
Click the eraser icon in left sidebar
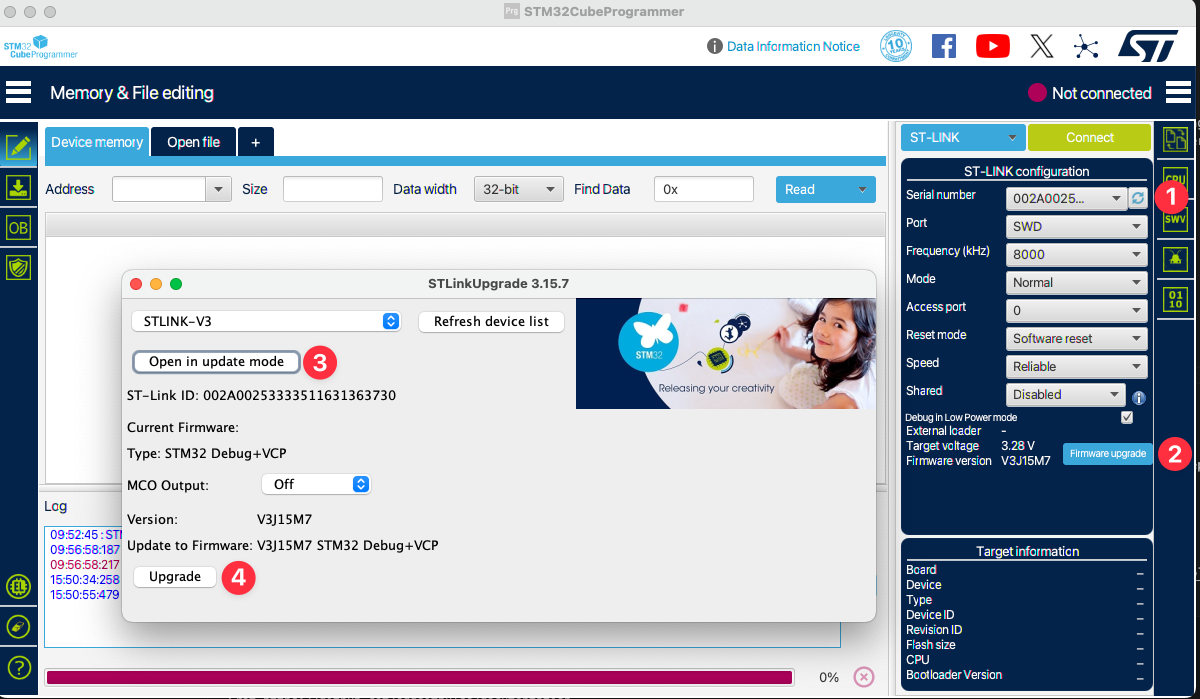coord(18,626)
